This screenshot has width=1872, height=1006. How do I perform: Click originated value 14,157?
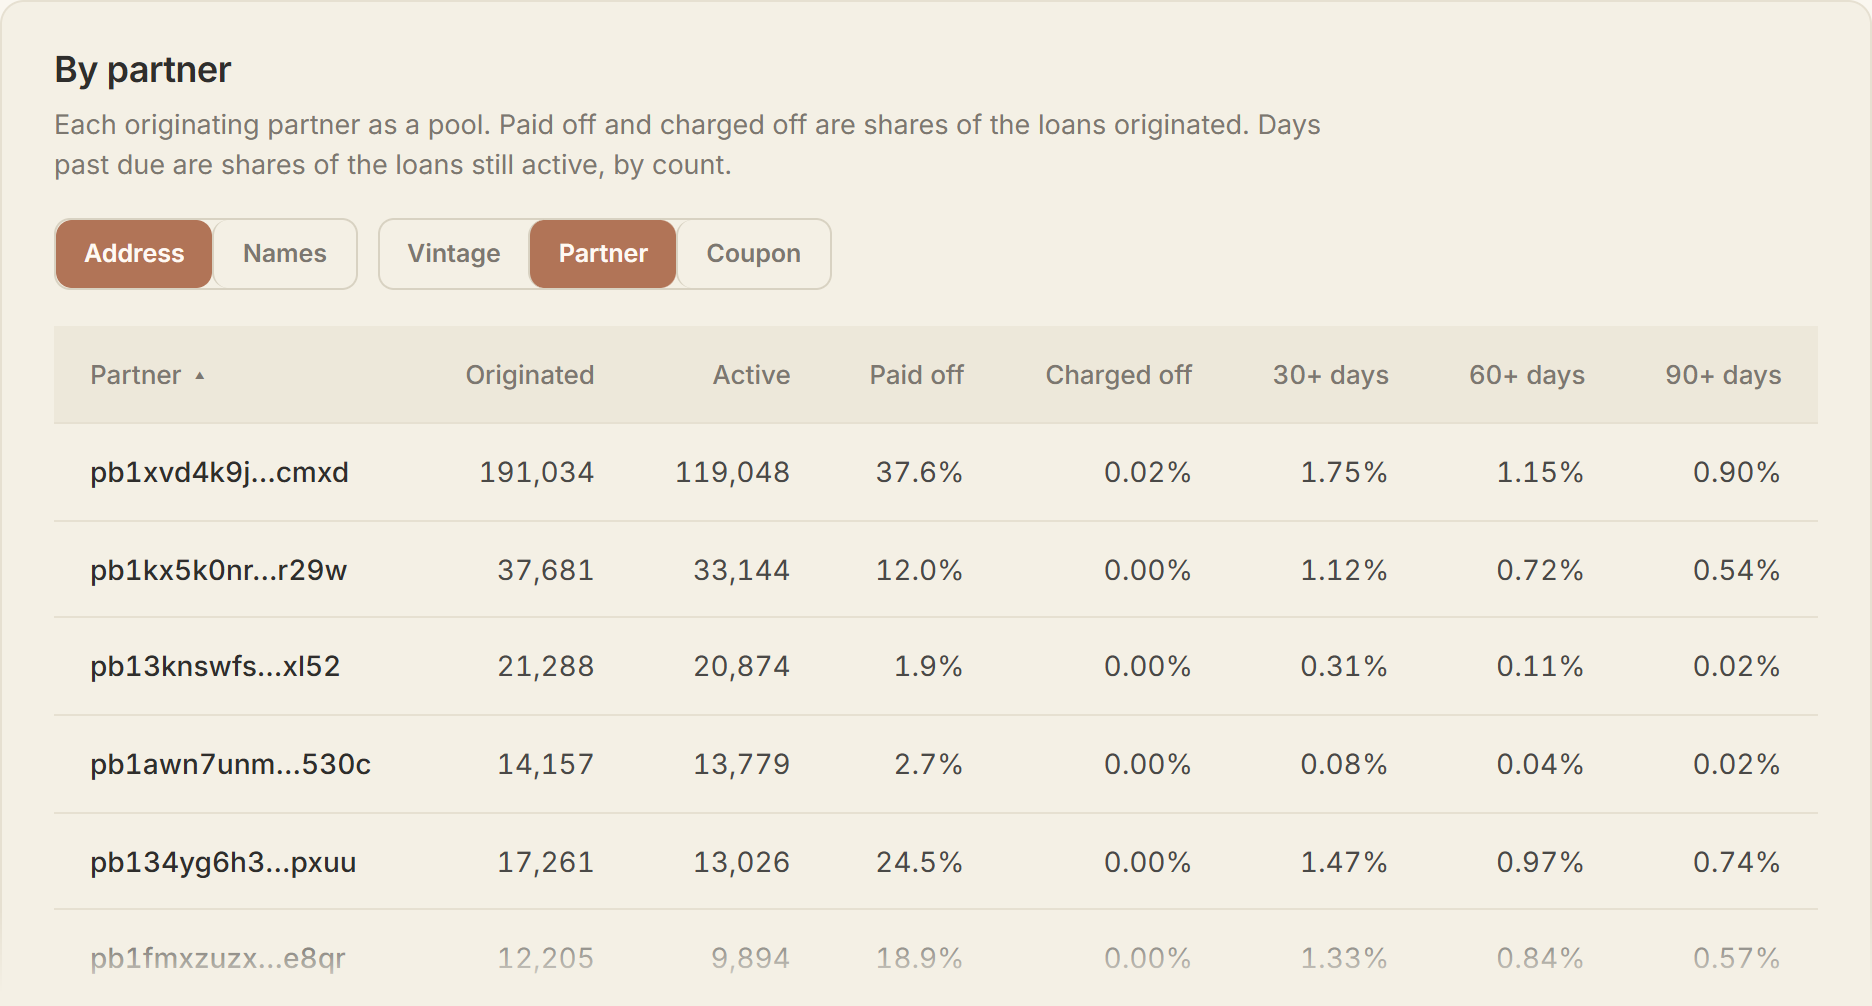[x=546, y=764]
